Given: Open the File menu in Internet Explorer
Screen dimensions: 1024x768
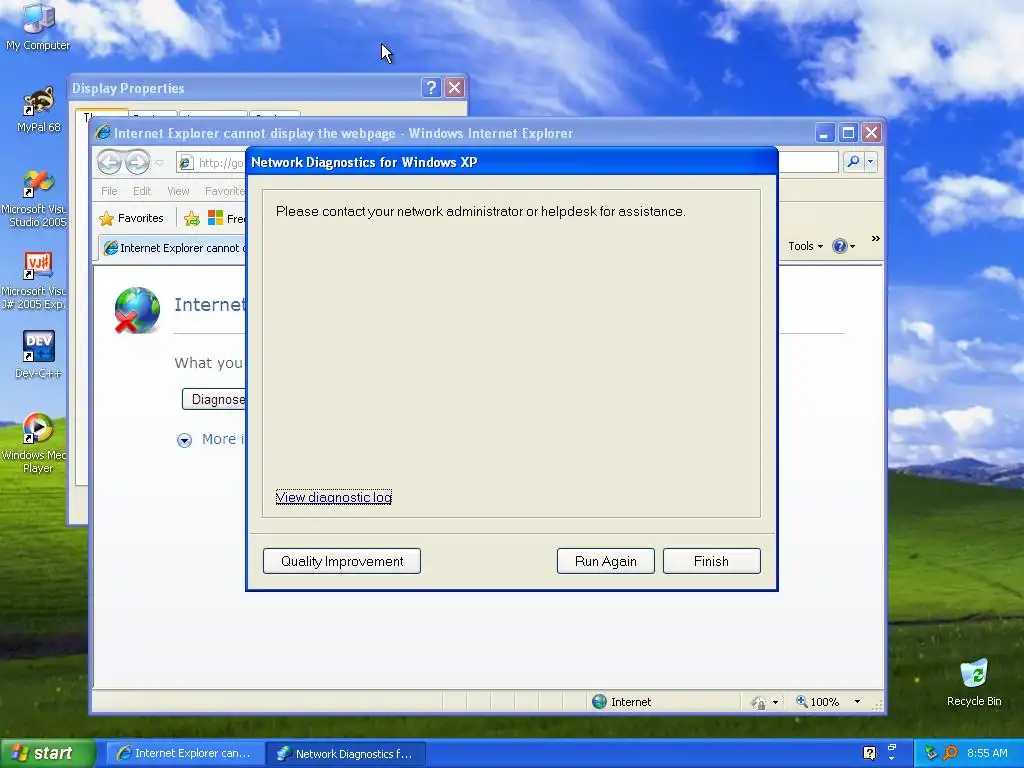Looking at the screenshot, I should coord(109,191).
